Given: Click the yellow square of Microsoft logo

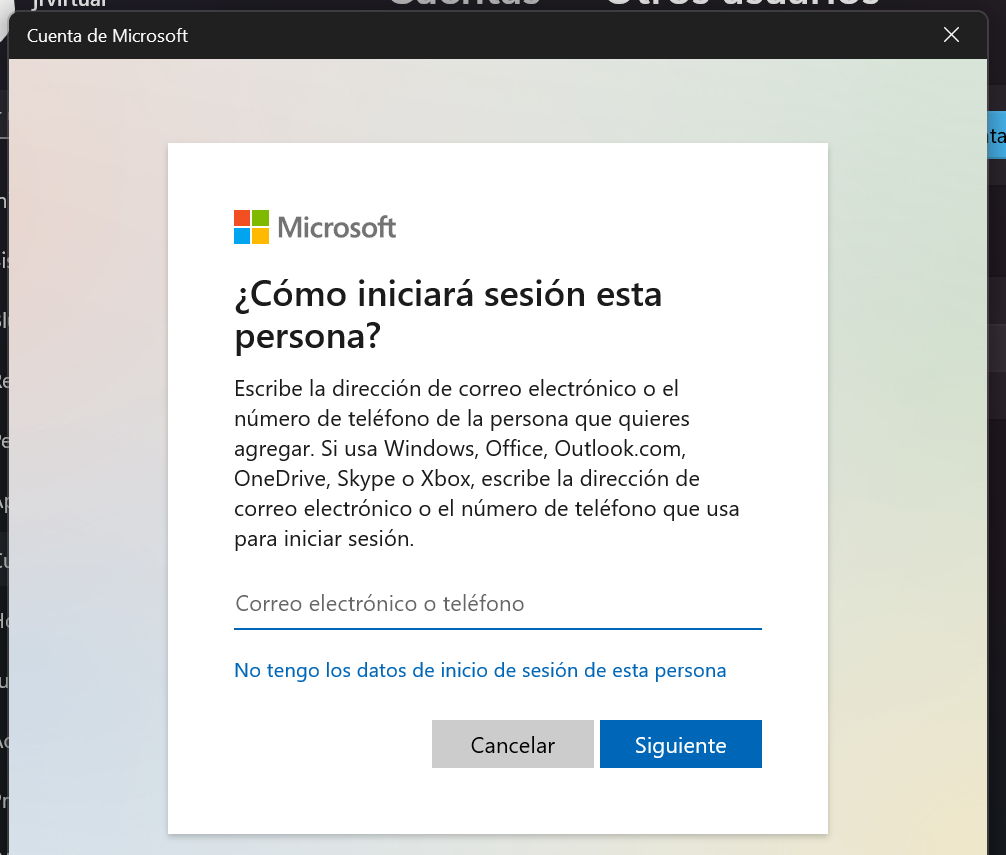Looking at the screenshot, I should 260,236.
